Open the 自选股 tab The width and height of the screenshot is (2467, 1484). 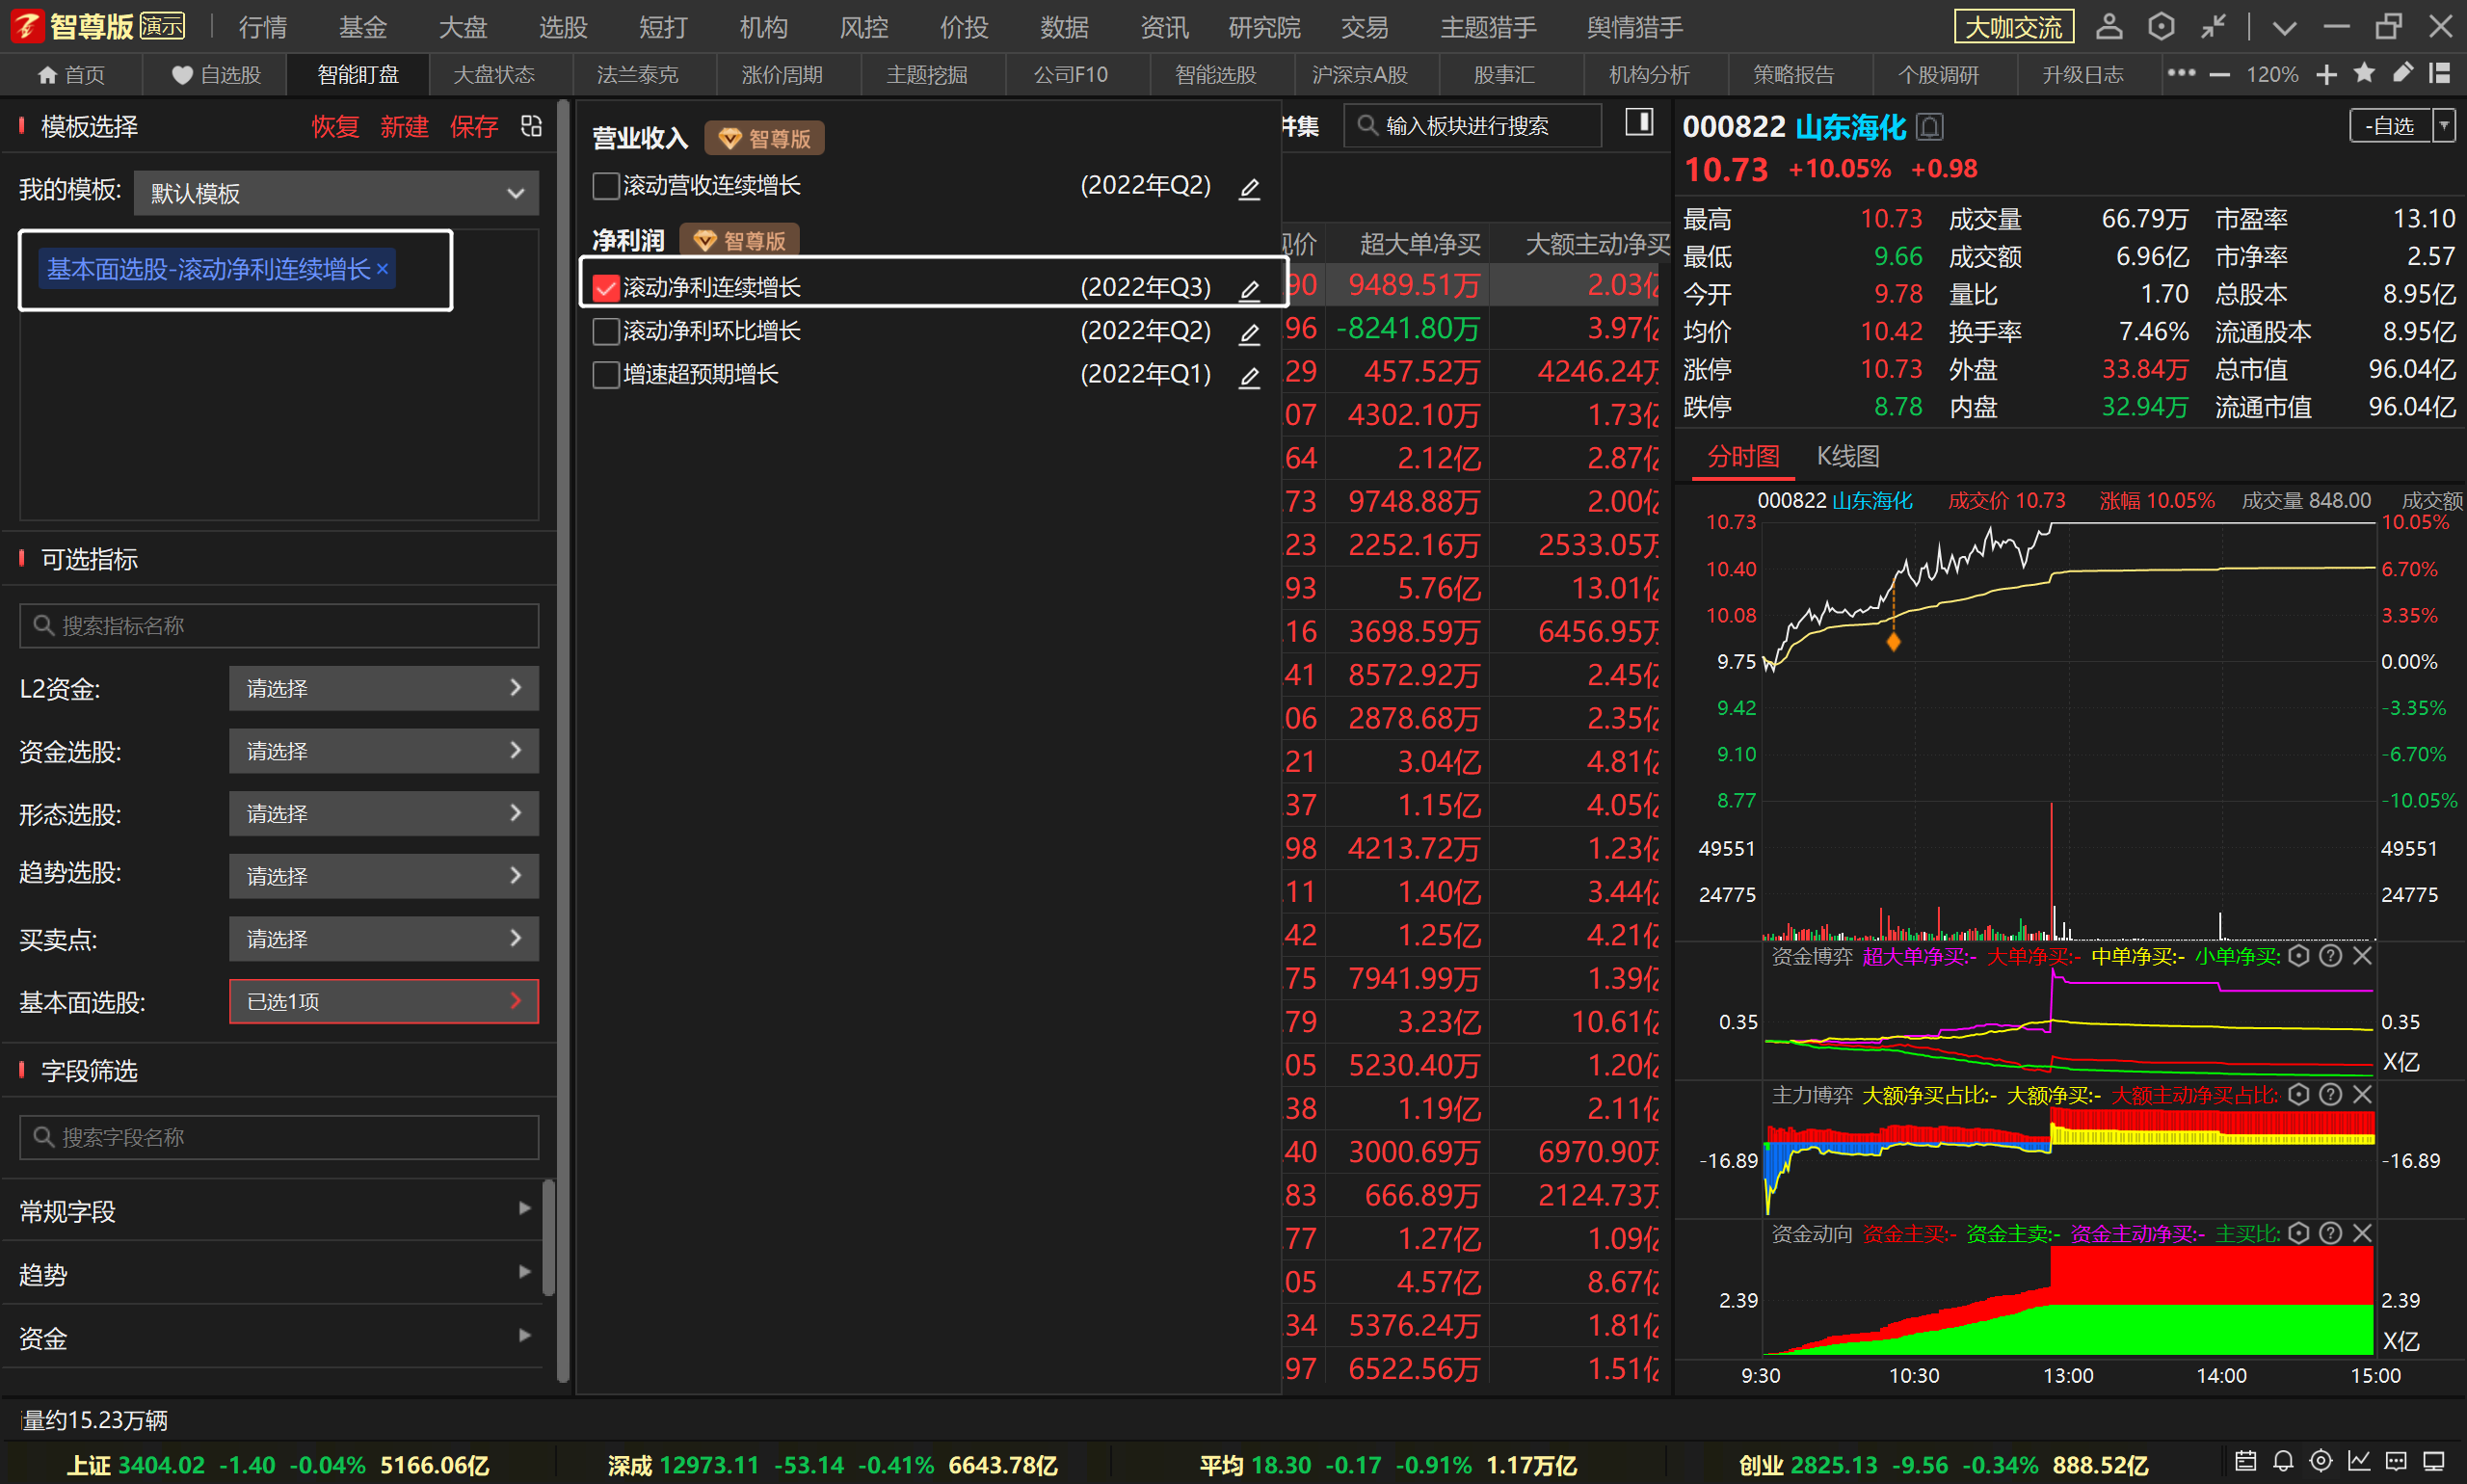click(x=216, y=75)
